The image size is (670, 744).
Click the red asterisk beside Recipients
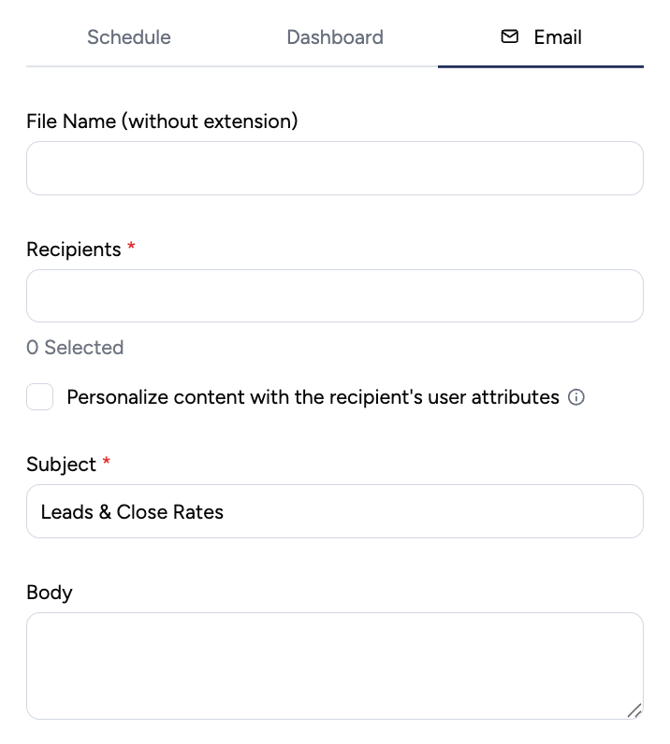tap(131, 246)
